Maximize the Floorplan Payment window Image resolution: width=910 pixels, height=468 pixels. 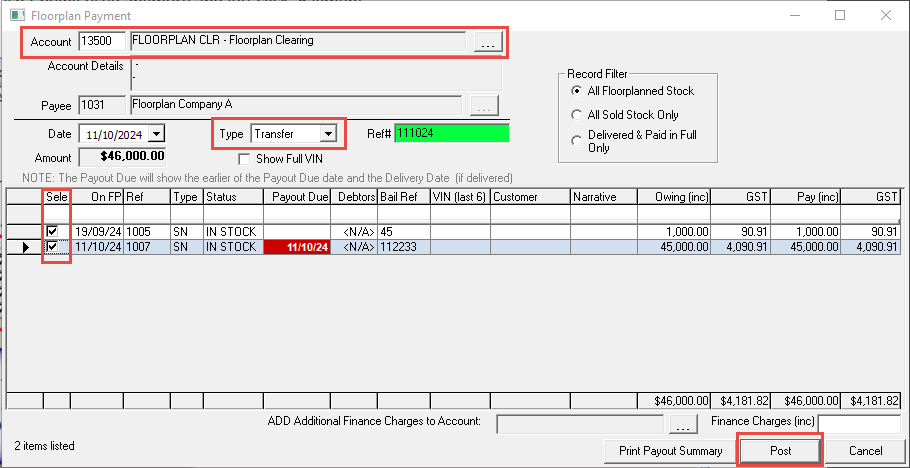[x=840, y=16]
